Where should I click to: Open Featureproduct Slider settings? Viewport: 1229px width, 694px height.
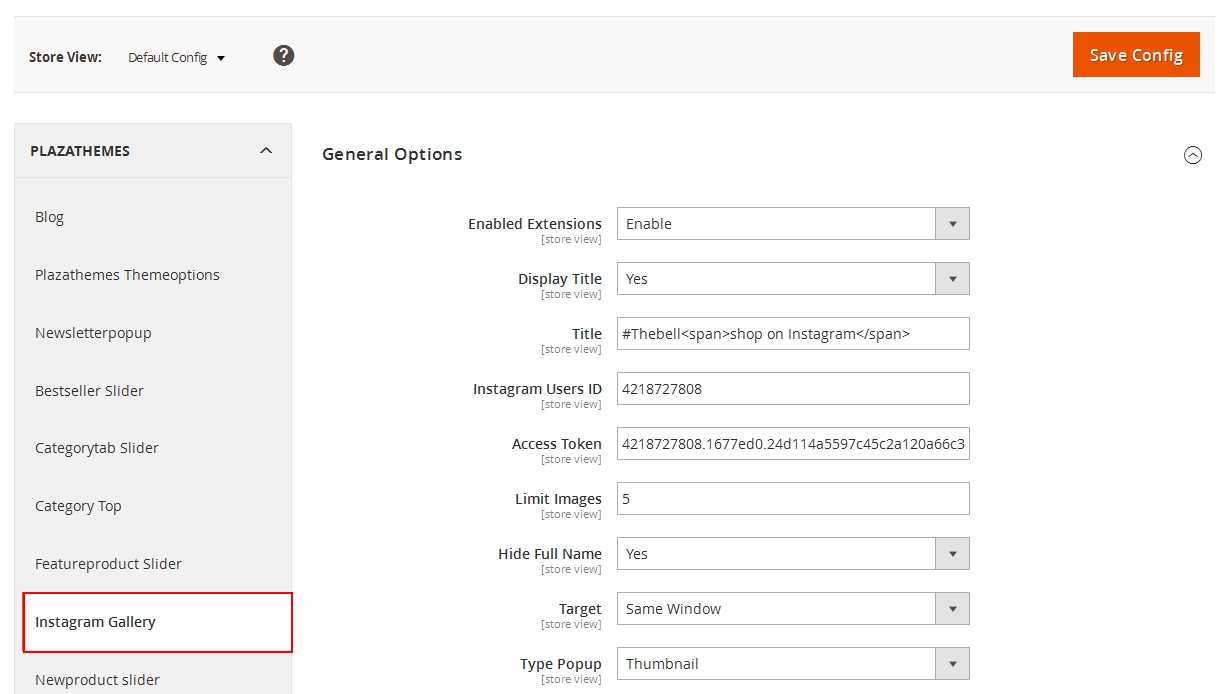108,564
